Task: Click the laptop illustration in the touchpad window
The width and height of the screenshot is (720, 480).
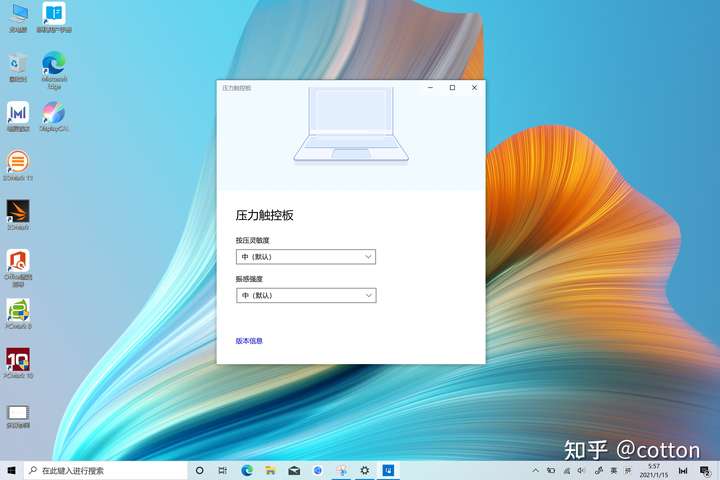Action: (x=351, y=125)
